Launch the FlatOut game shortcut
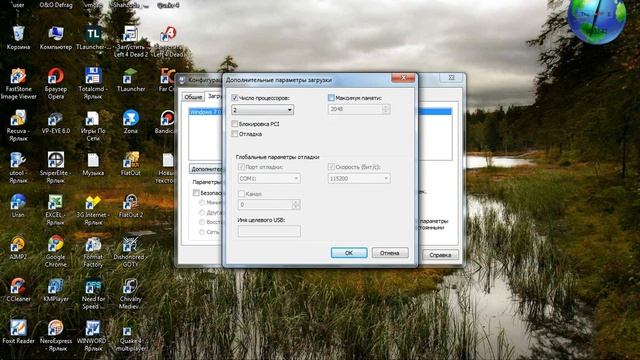Image resolution: width=640 pixels, height=360 pixels. (x=131, y=164)
